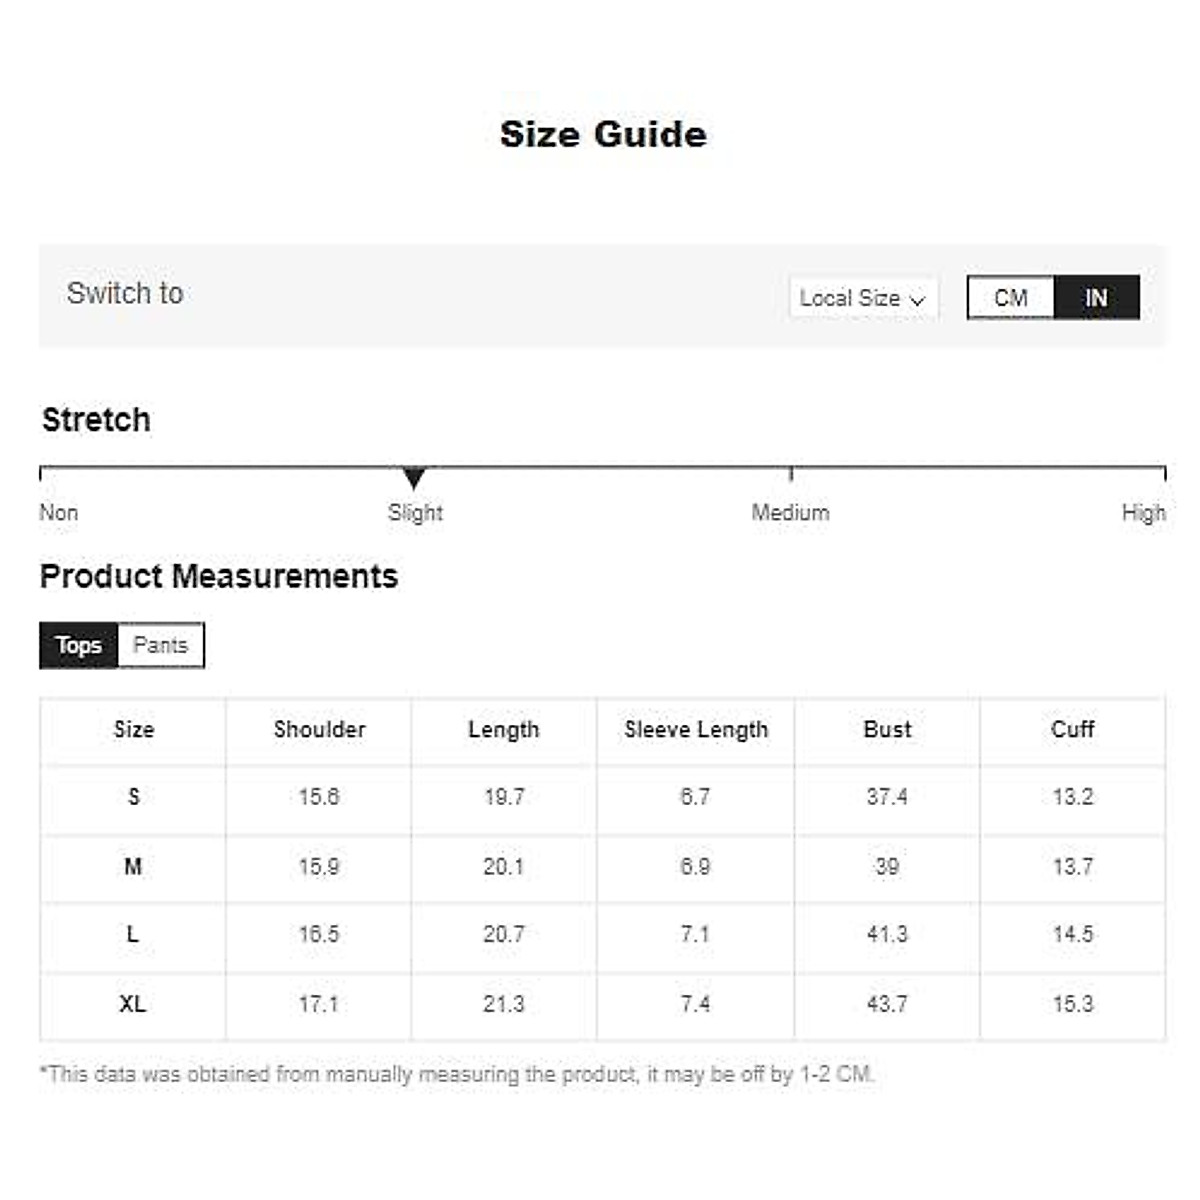
Task: Open the Local Size dropdown
Action: pos(862,298)
